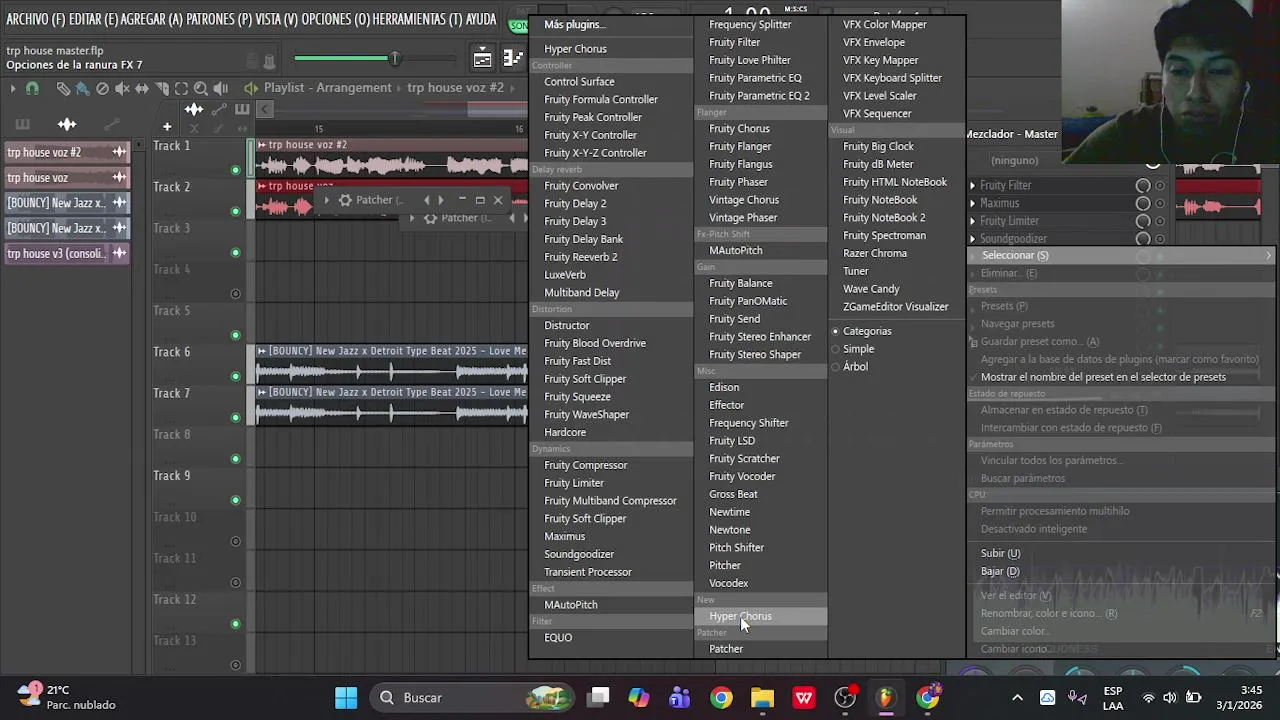The width and height of the screenshot is (1280, 720).
Task: Open the playlist view button in top toolbar
Action: point(483,58)
